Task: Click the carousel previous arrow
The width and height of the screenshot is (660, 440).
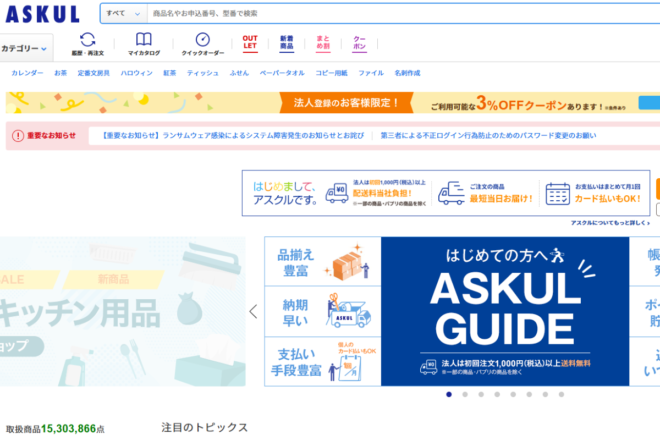Action: click(253, 311)
